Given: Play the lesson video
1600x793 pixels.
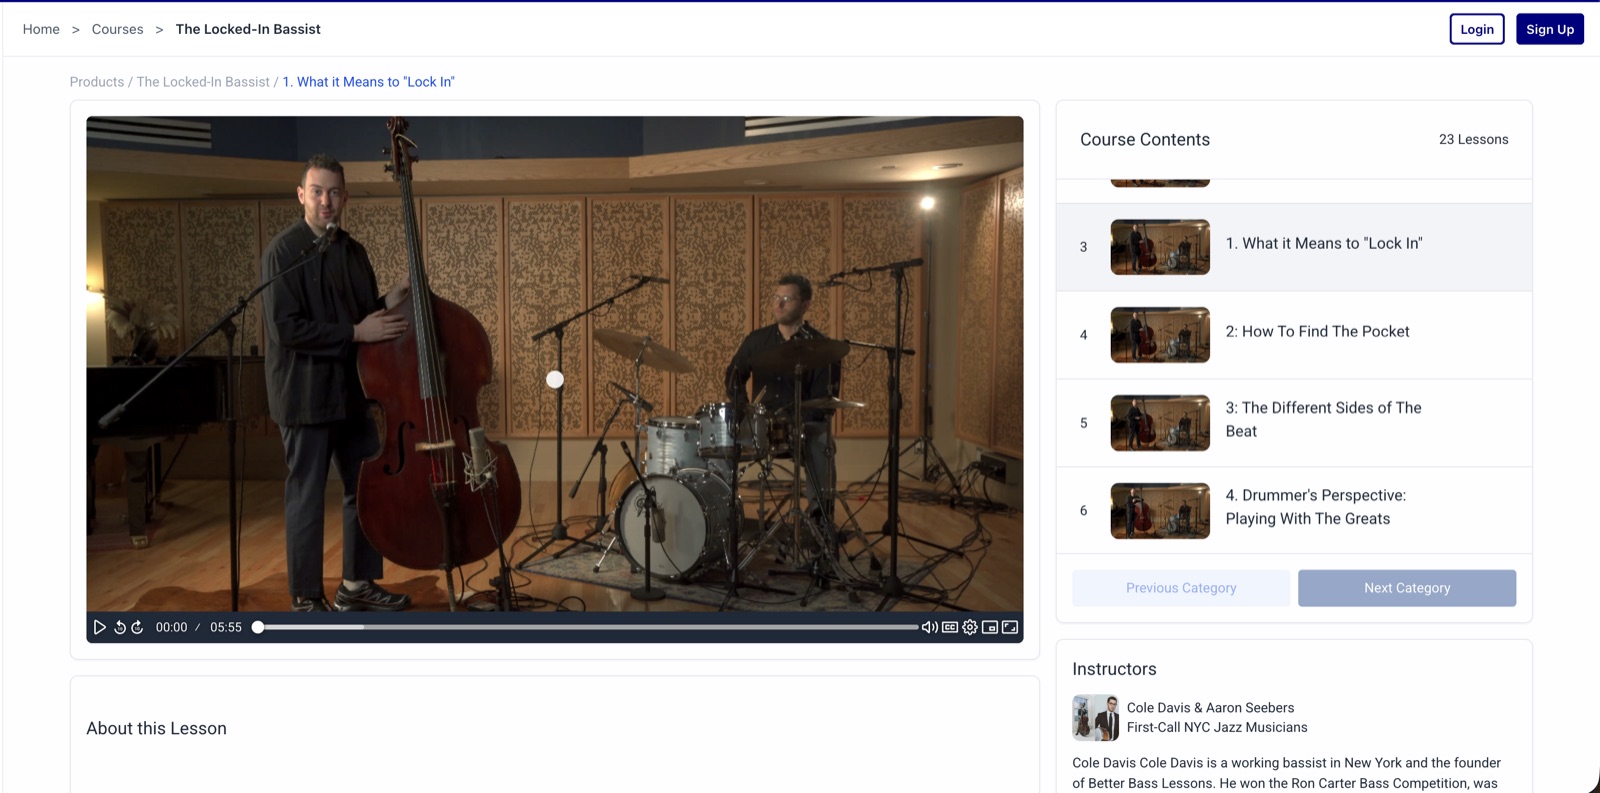Looking at the screenshot, I should pos(99,627).
